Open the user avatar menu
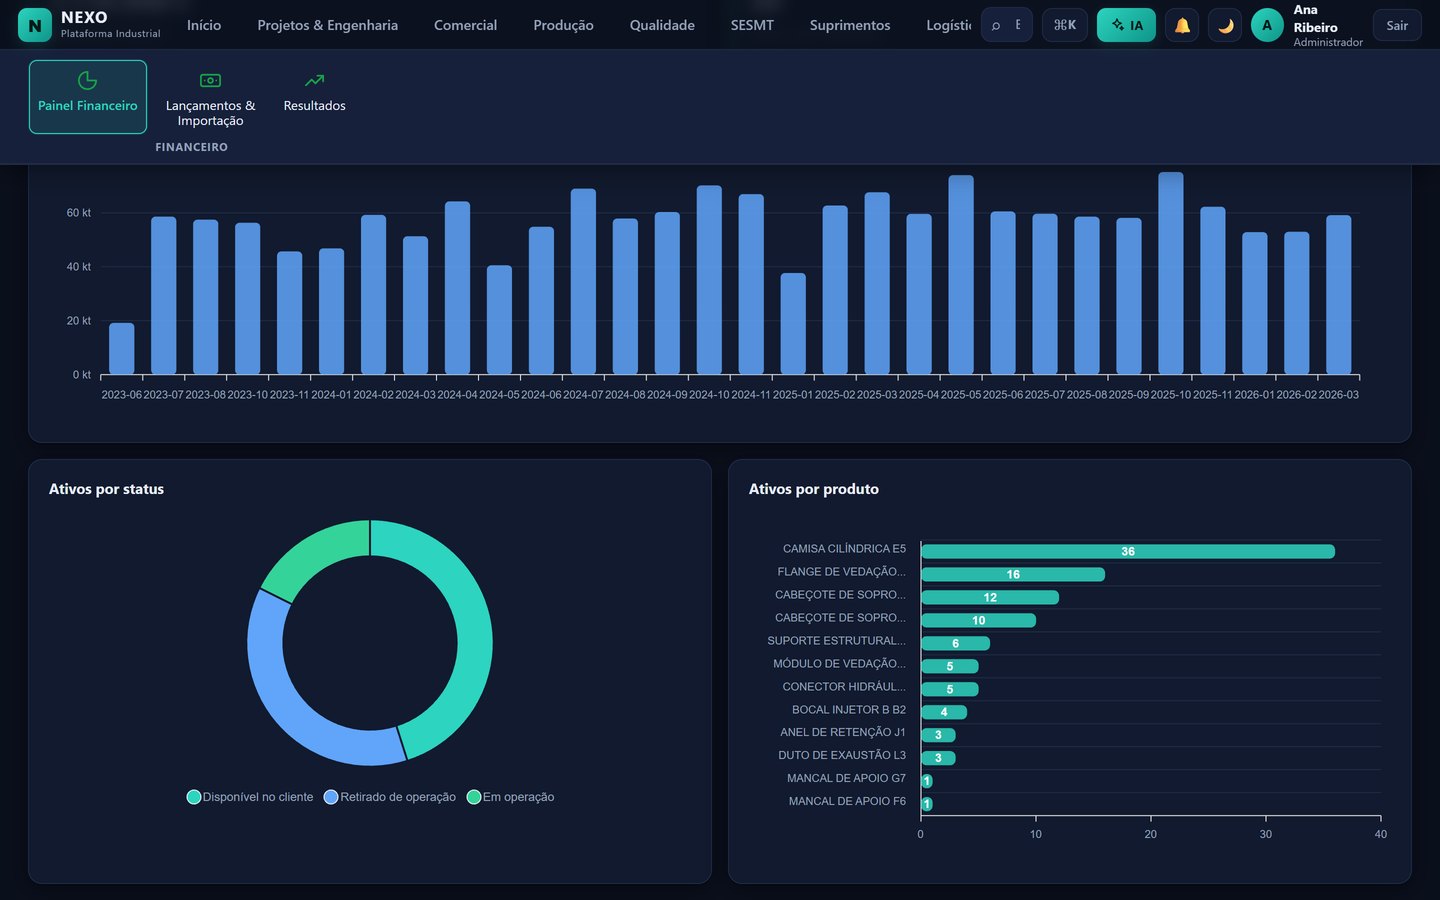This screenshot has width=1440, height=900. tap(1267, 25)
